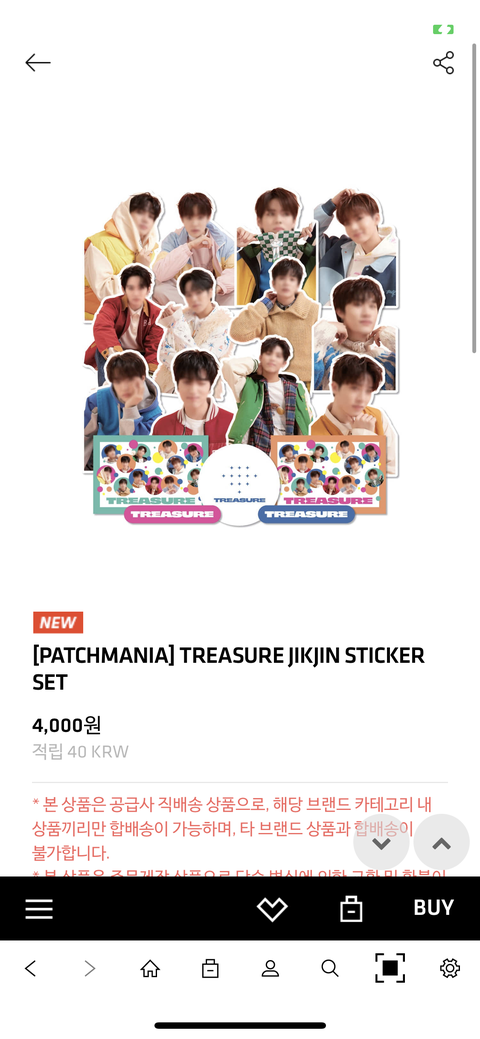
Task: Open the home icon in bottom bar
Action: [x=150, y=968]
